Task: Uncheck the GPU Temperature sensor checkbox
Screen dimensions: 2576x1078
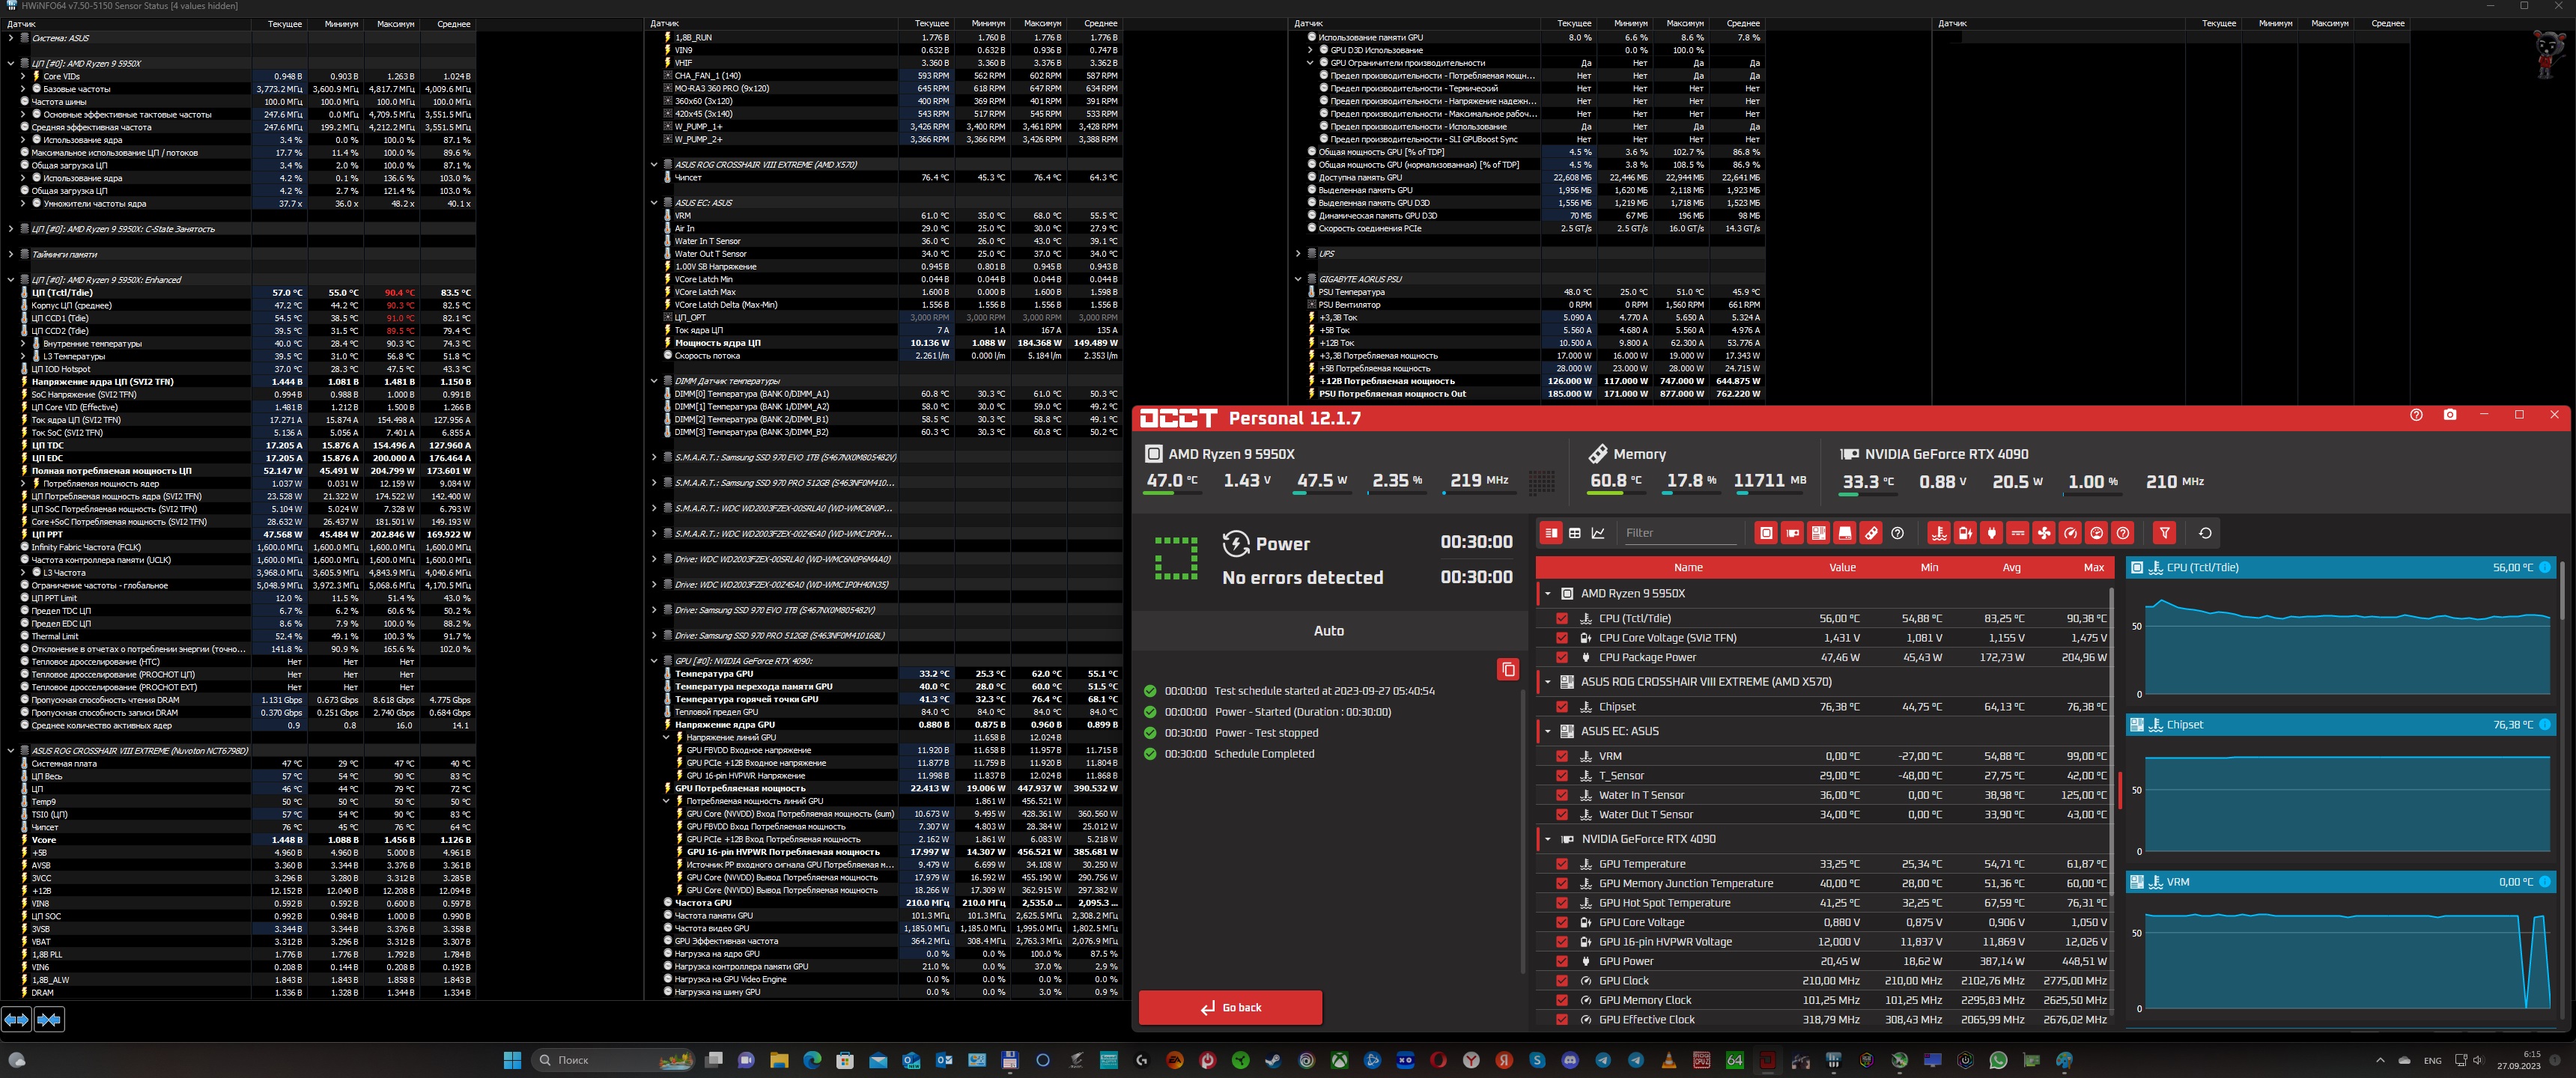Action: click(1562, 864)
